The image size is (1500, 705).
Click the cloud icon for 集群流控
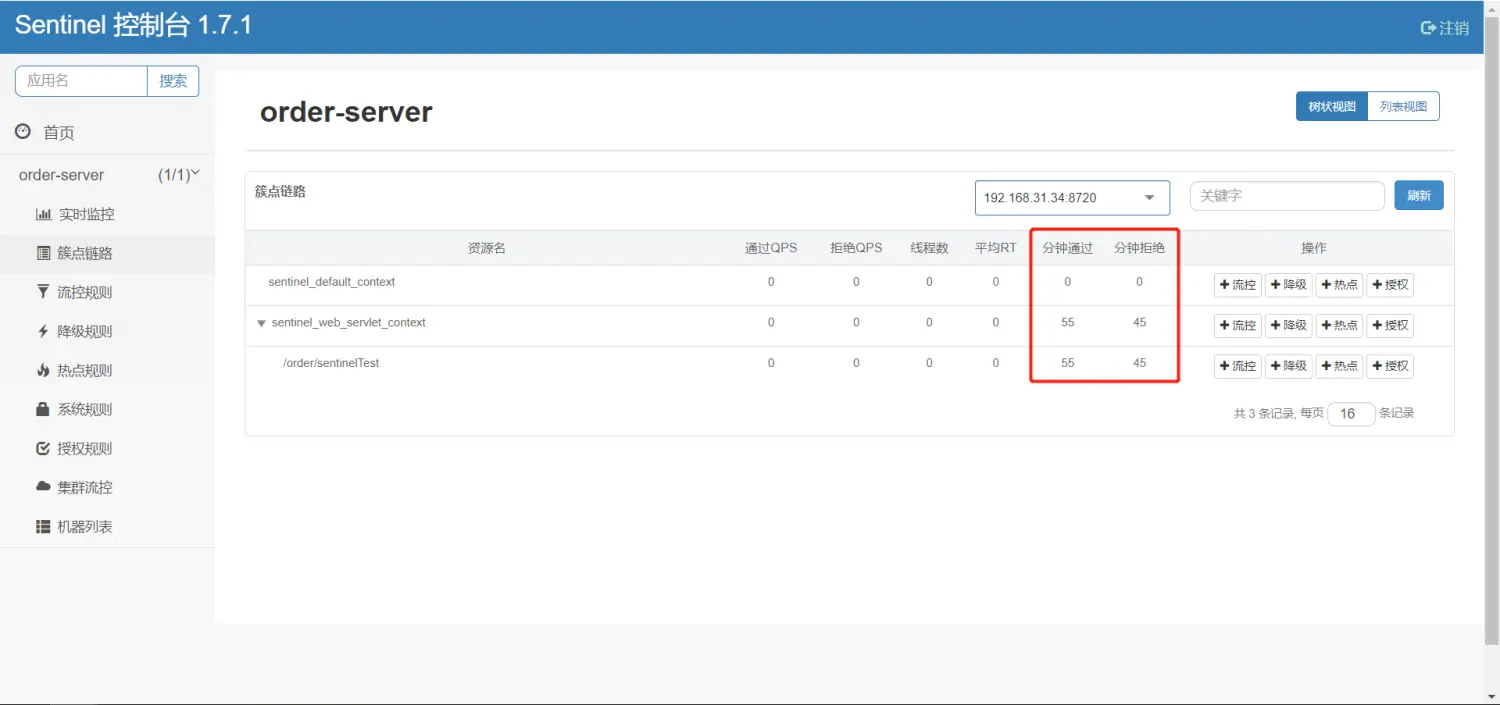(x=42, y=487)
